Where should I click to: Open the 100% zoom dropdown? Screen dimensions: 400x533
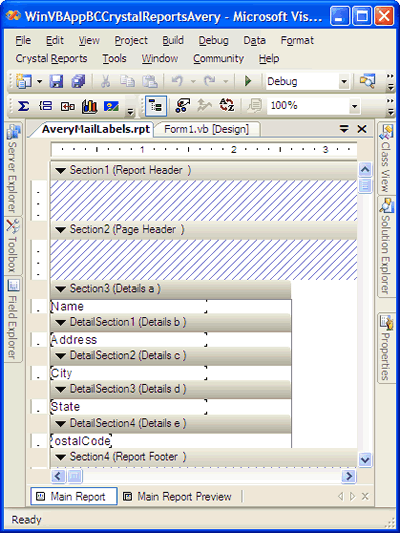coord(354,106)
